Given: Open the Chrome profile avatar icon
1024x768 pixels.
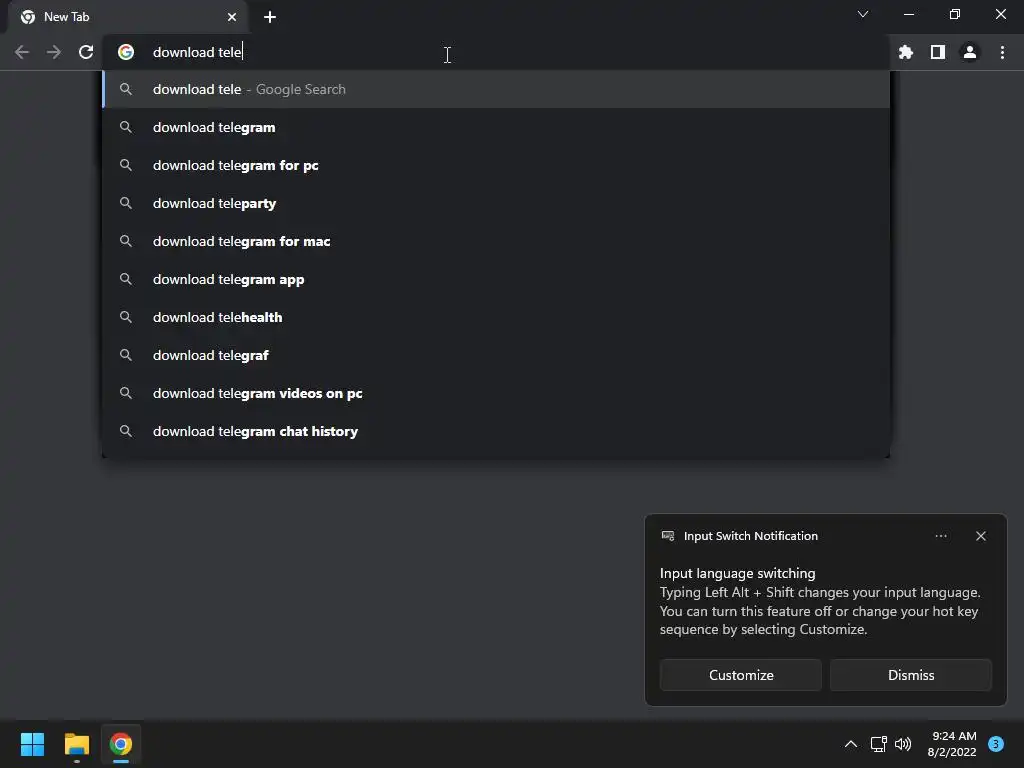Looking at the screenshot, I should 970,52.
